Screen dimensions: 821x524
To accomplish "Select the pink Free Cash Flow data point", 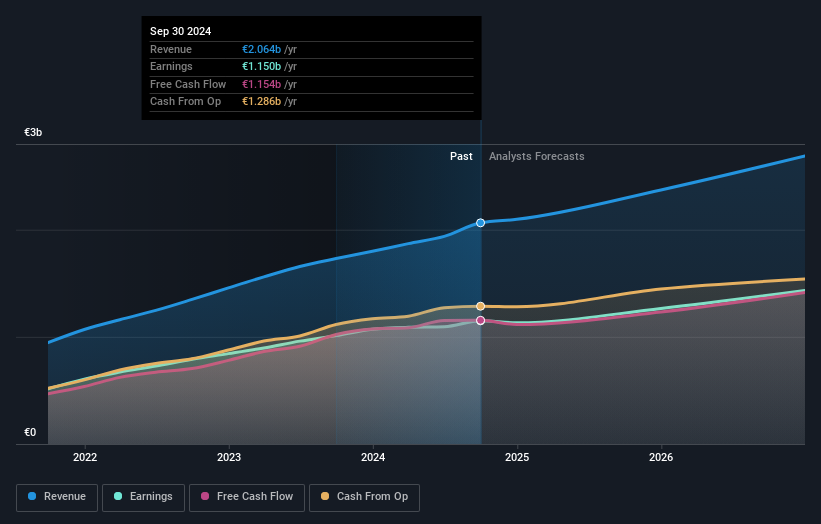I will tap(480, 320).
